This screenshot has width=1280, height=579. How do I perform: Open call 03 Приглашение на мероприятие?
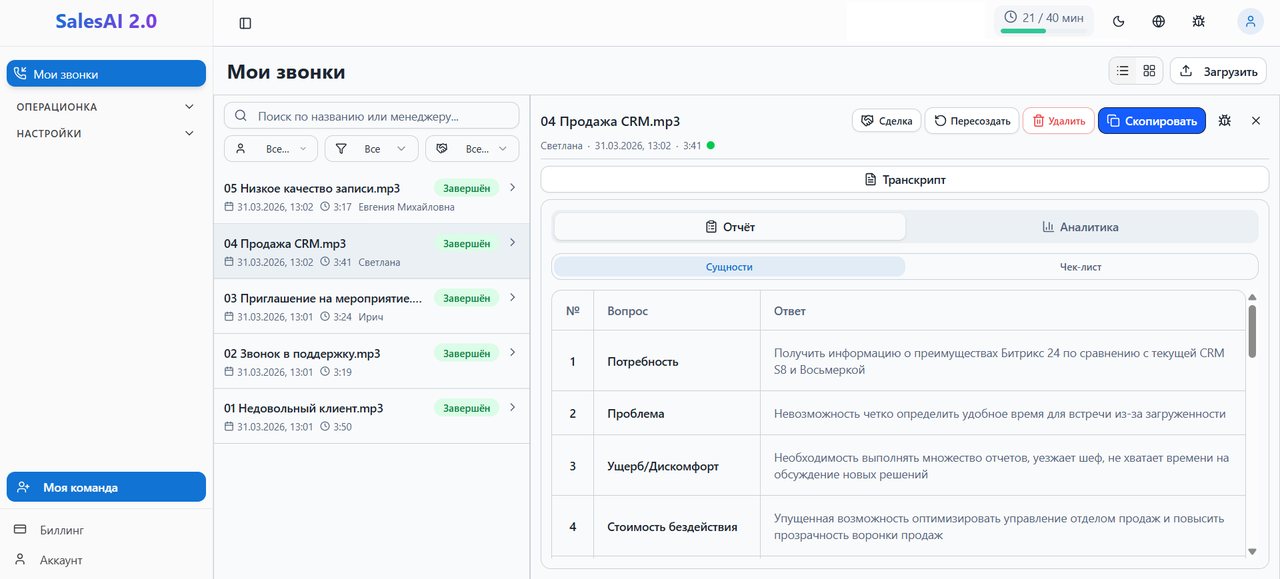pos(371,306)
